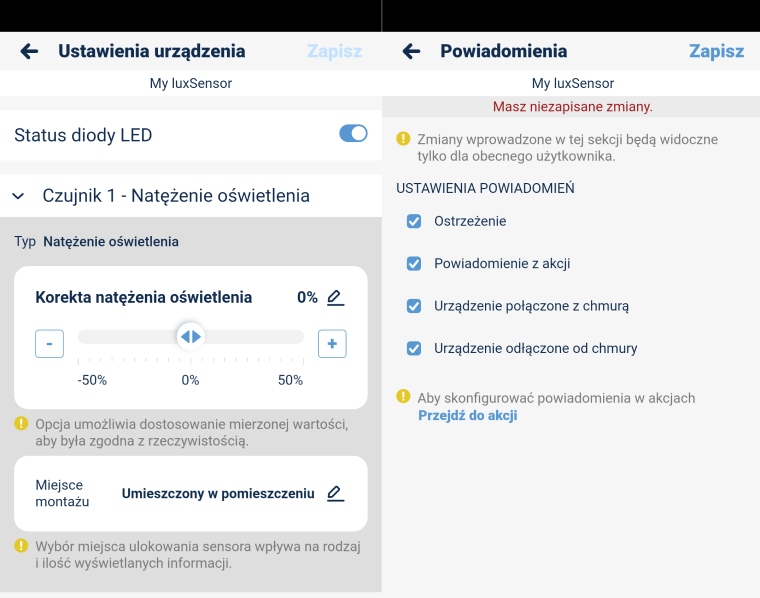The height and width of the screenshot is (598, 760).
Task: Click the info icon beside Zmiany wprowadzone
Action: pyautogui.click(x=404, y=139)
